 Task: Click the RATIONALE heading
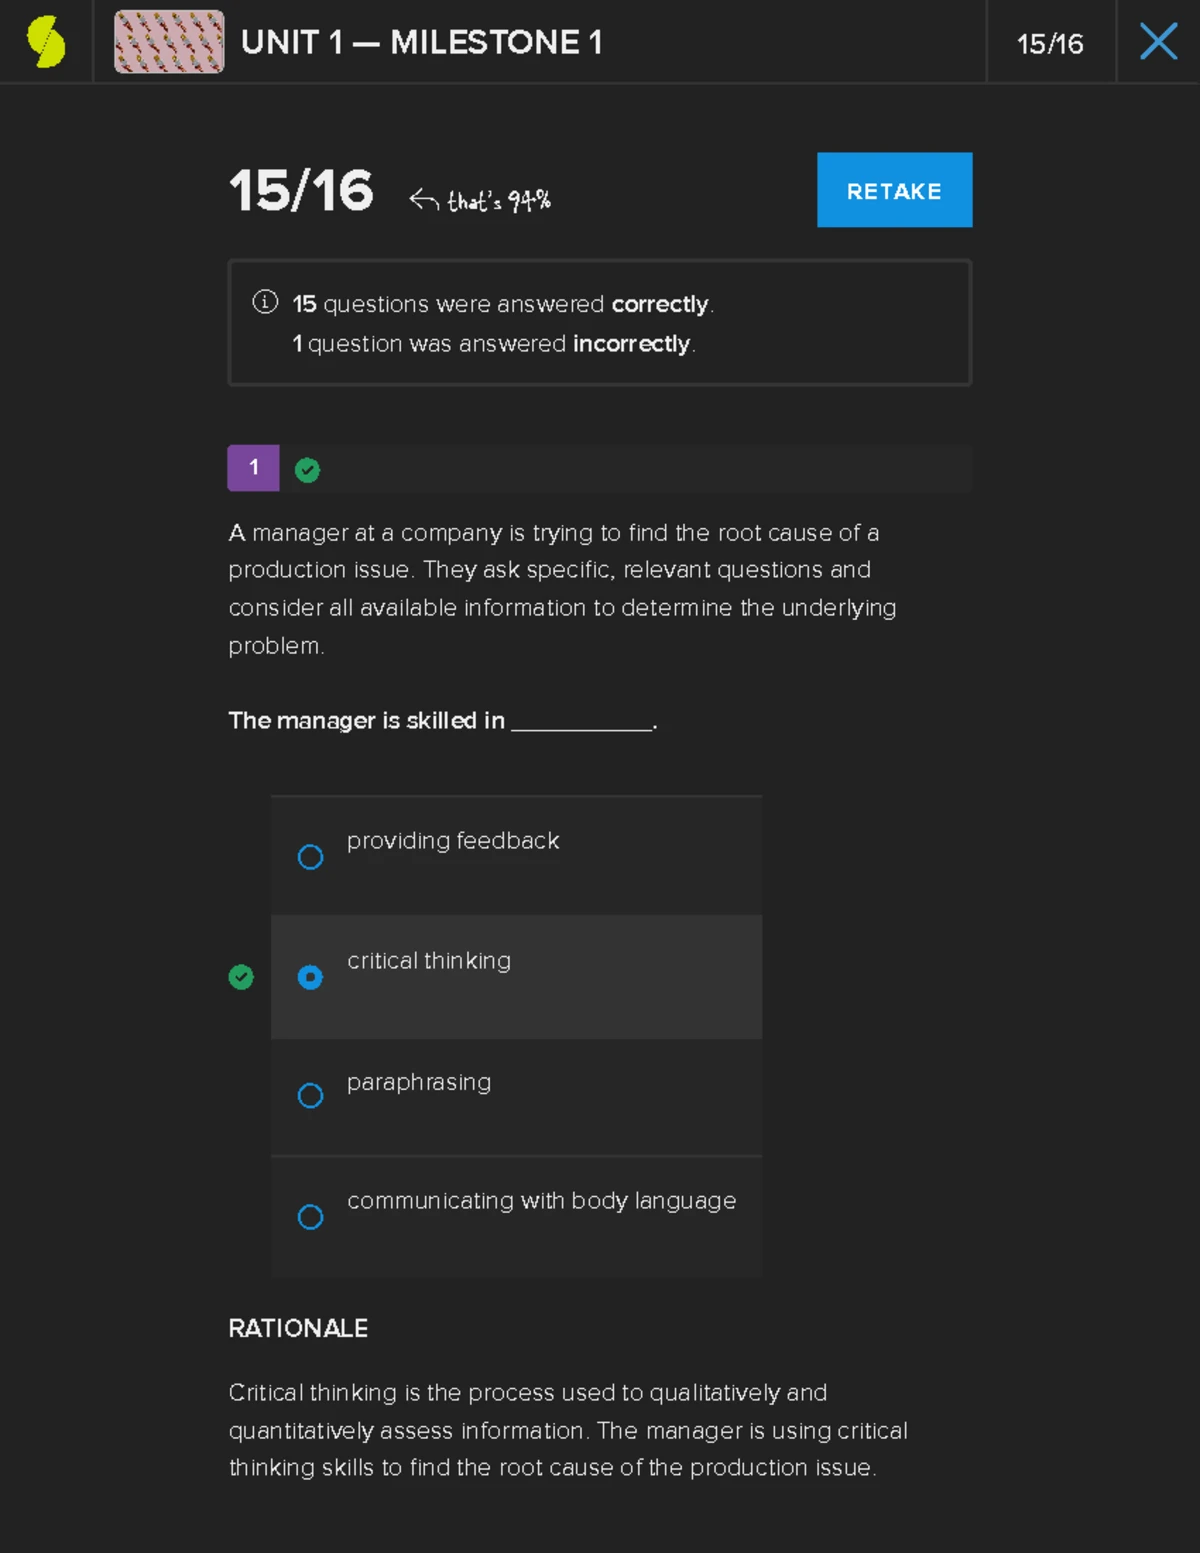tap(298, 1328)
